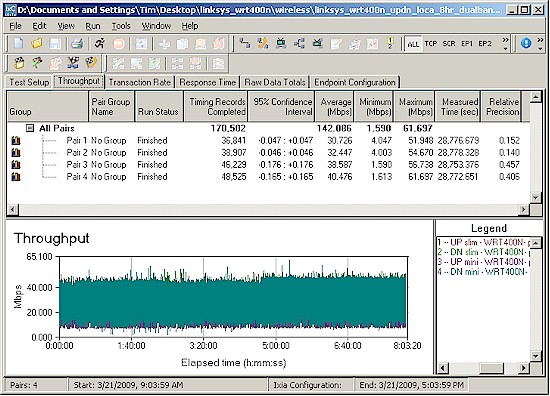Open the Tools menu
Screen dimensions: 550x396
[x=121, y=26]
